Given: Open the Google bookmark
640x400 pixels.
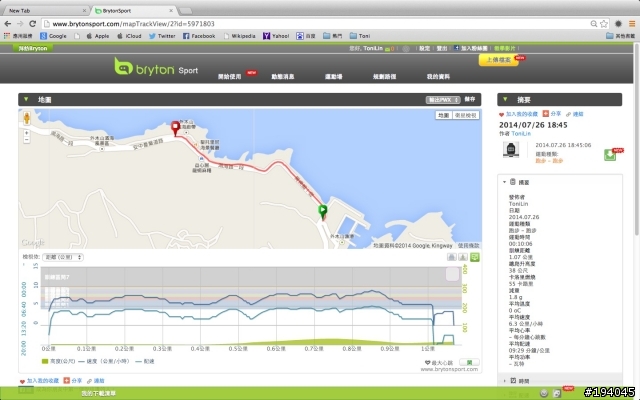Looking at the screenshot, I should (x=53, y=36).
